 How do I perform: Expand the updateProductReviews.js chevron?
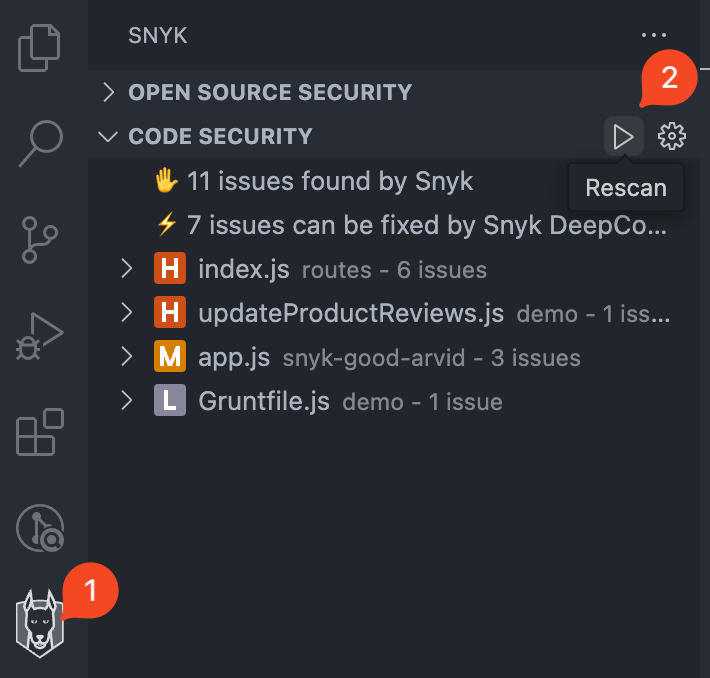pyautogui.click(x=126, y=313)
